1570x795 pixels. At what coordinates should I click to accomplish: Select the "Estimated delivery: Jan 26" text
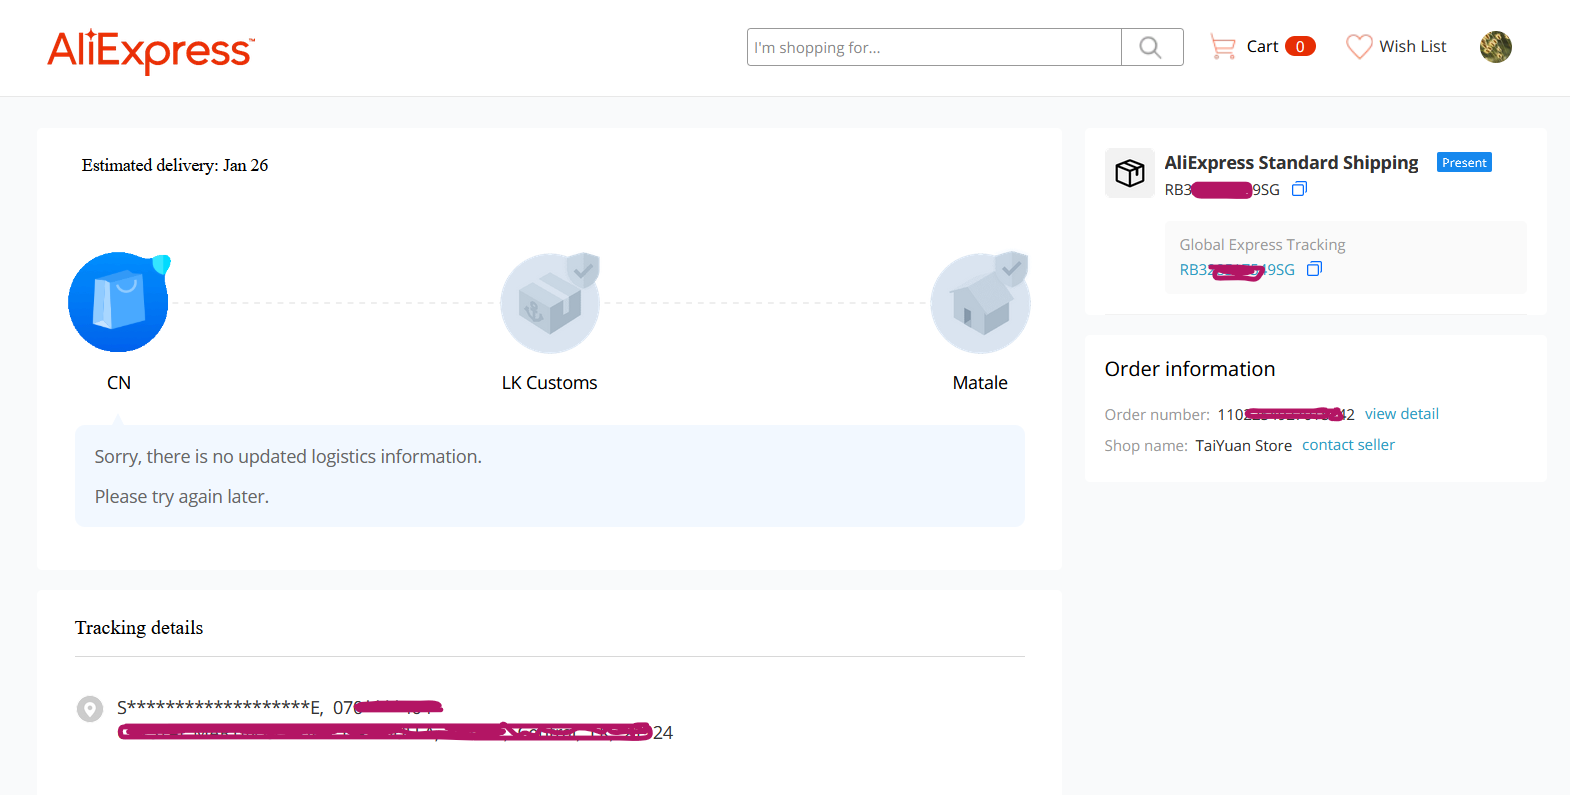pos(175,165)
